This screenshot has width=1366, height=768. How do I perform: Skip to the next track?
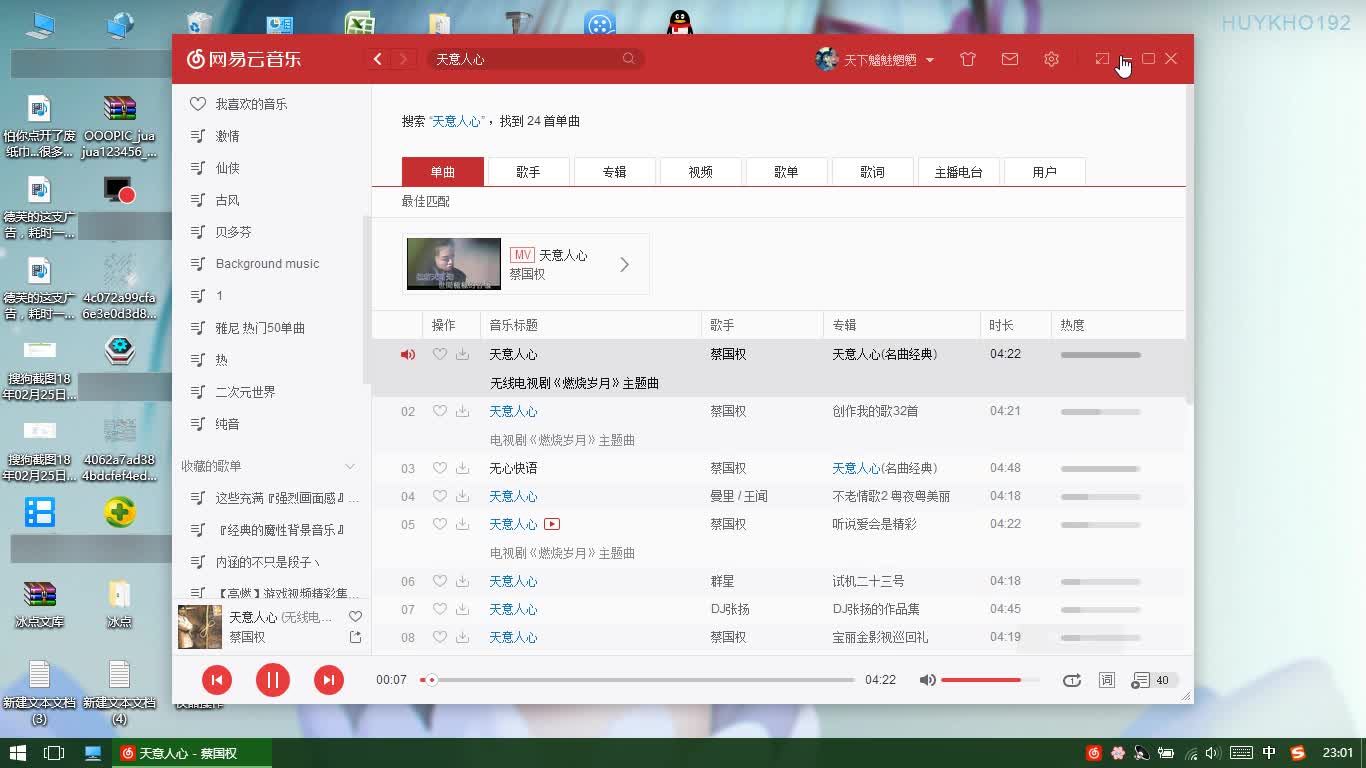click(x=328, y=680)
